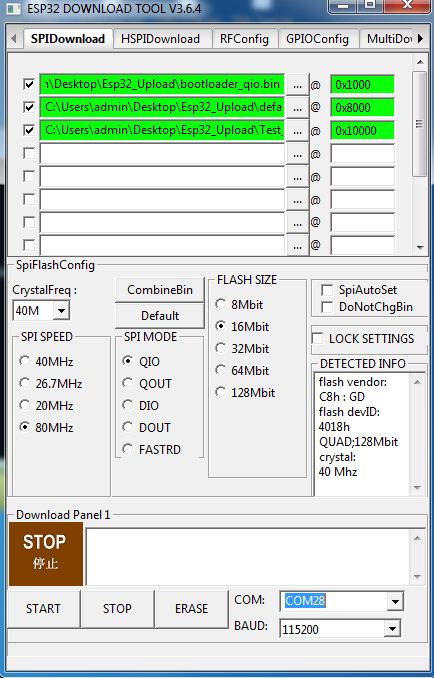Click the Esp32_Upload\Test file path field
The image size is (434, 678).
pyautogui.click(x=162, y=130)
